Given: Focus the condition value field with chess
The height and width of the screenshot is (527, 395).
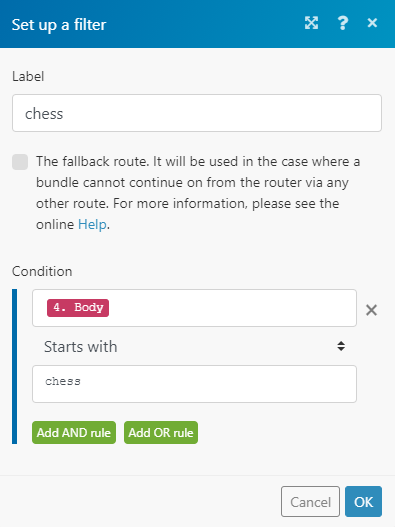Looking at the screenshot, I should [x=194, y=384].
